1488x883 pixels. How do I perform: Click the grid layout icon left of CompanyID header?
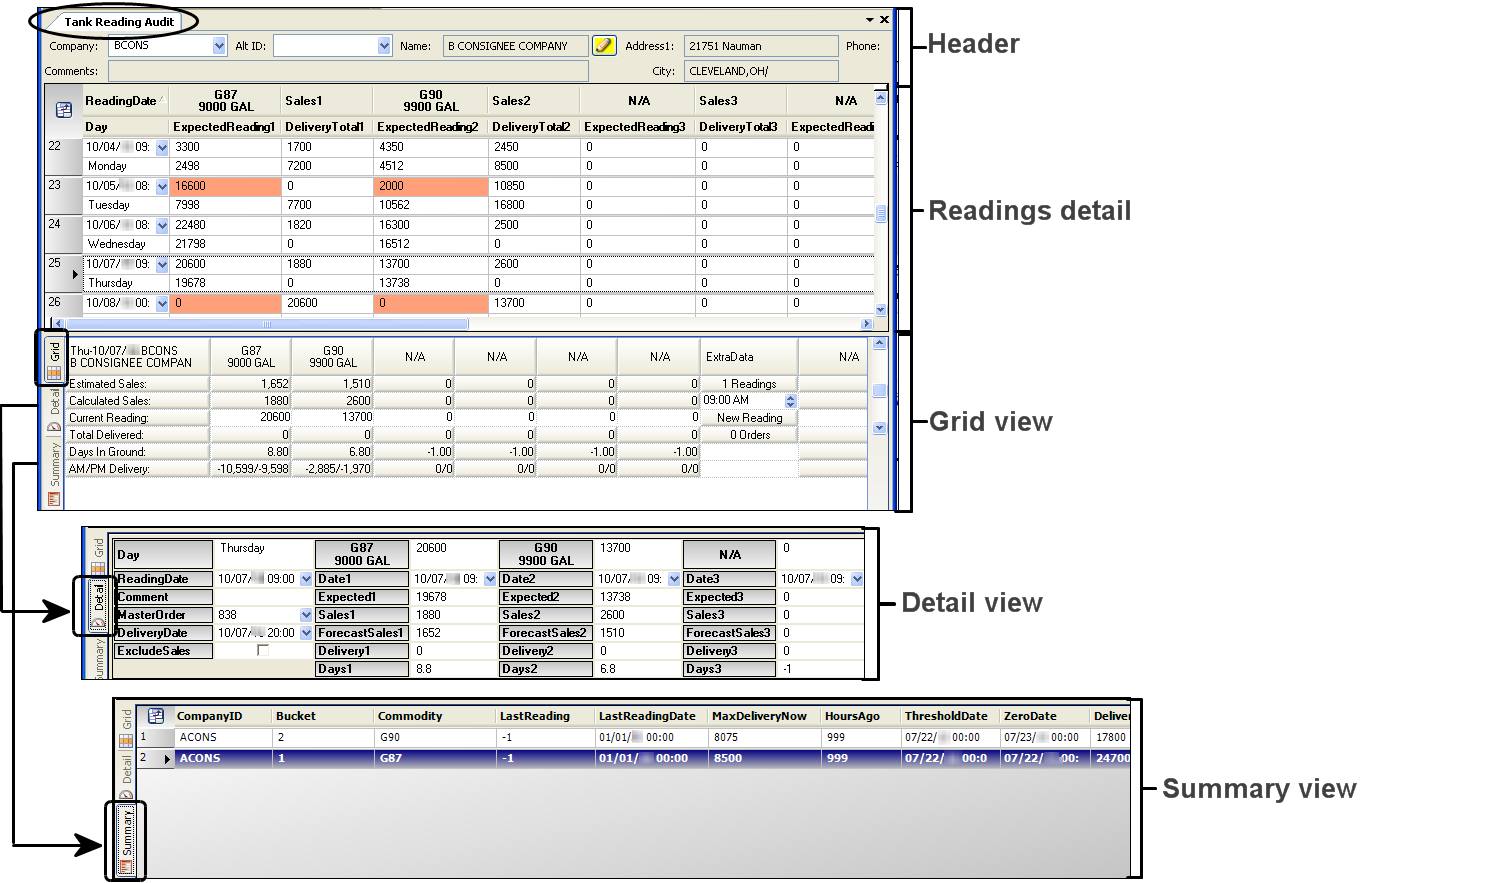pos(156,716)
